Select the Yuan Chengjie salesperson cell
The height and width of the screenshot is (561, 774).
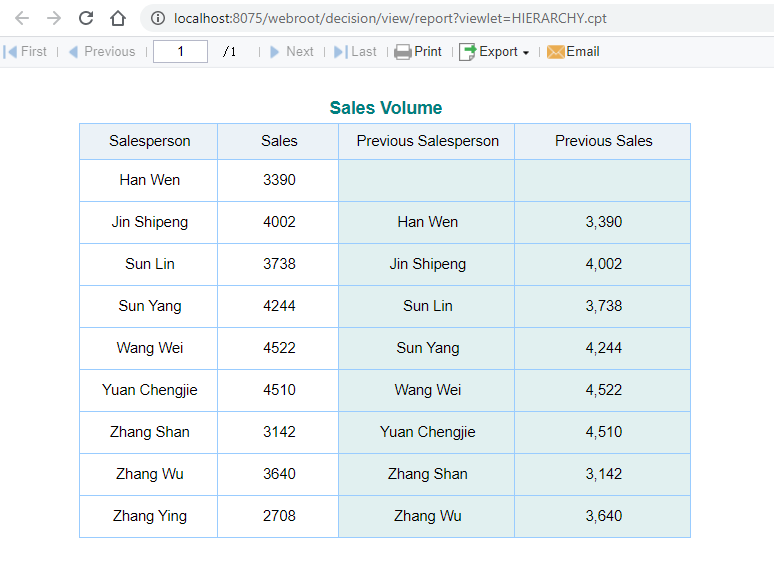(149, 390)
